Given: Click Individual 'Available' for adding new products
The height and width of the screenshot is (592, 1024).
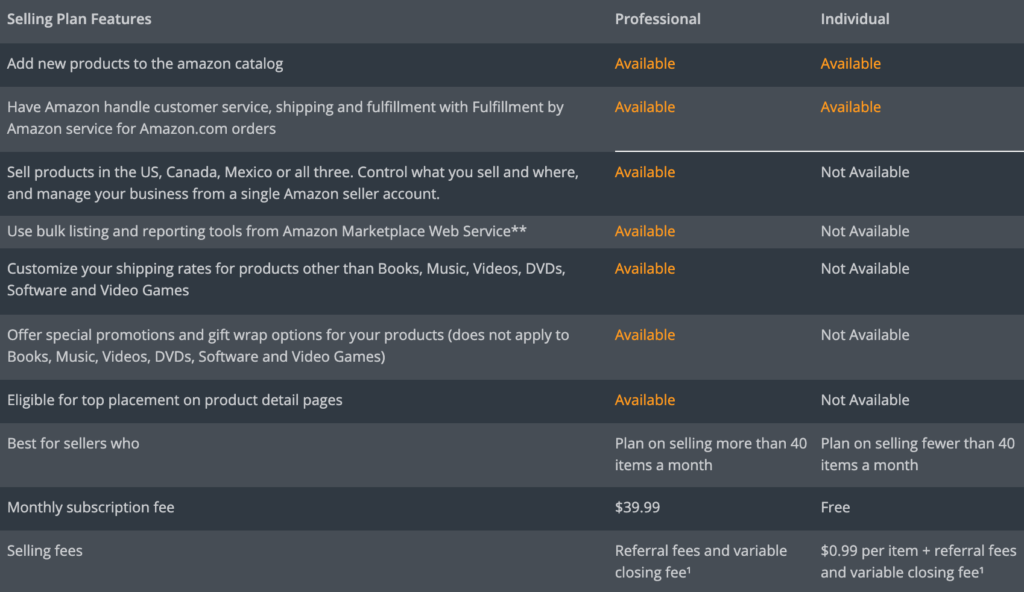Looking at the screenshot, I should [850, 63].
